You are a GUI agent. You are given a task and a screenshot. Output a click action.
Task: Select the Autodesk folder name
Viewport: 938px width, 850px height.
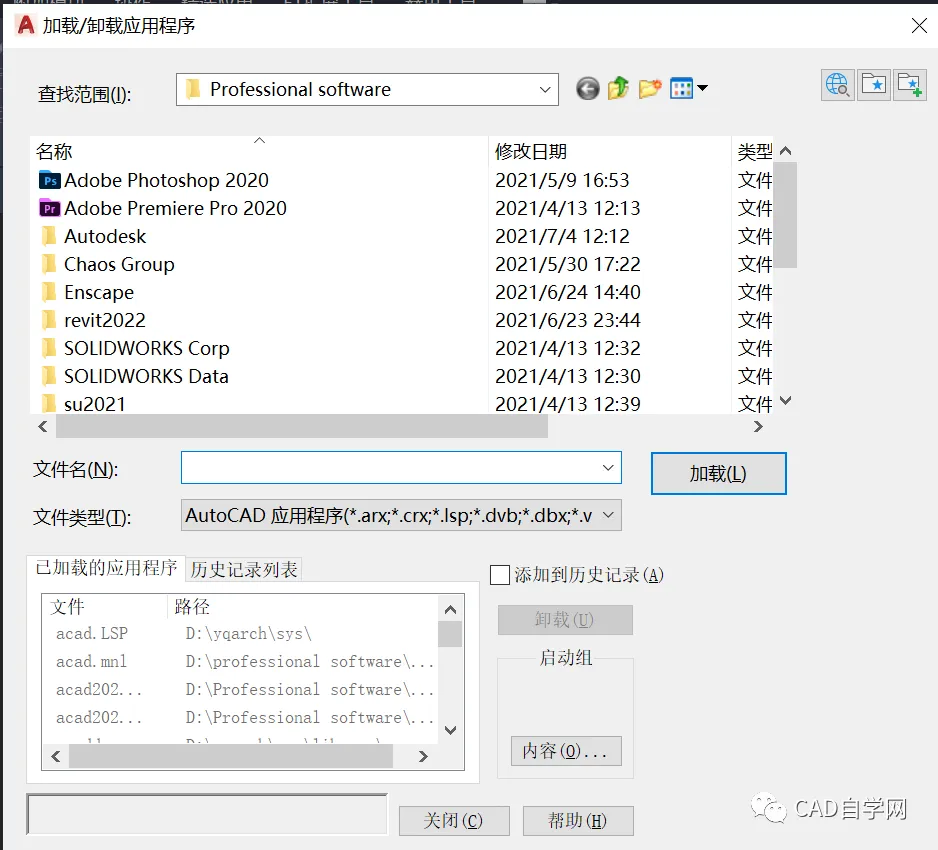coord(105,236)
